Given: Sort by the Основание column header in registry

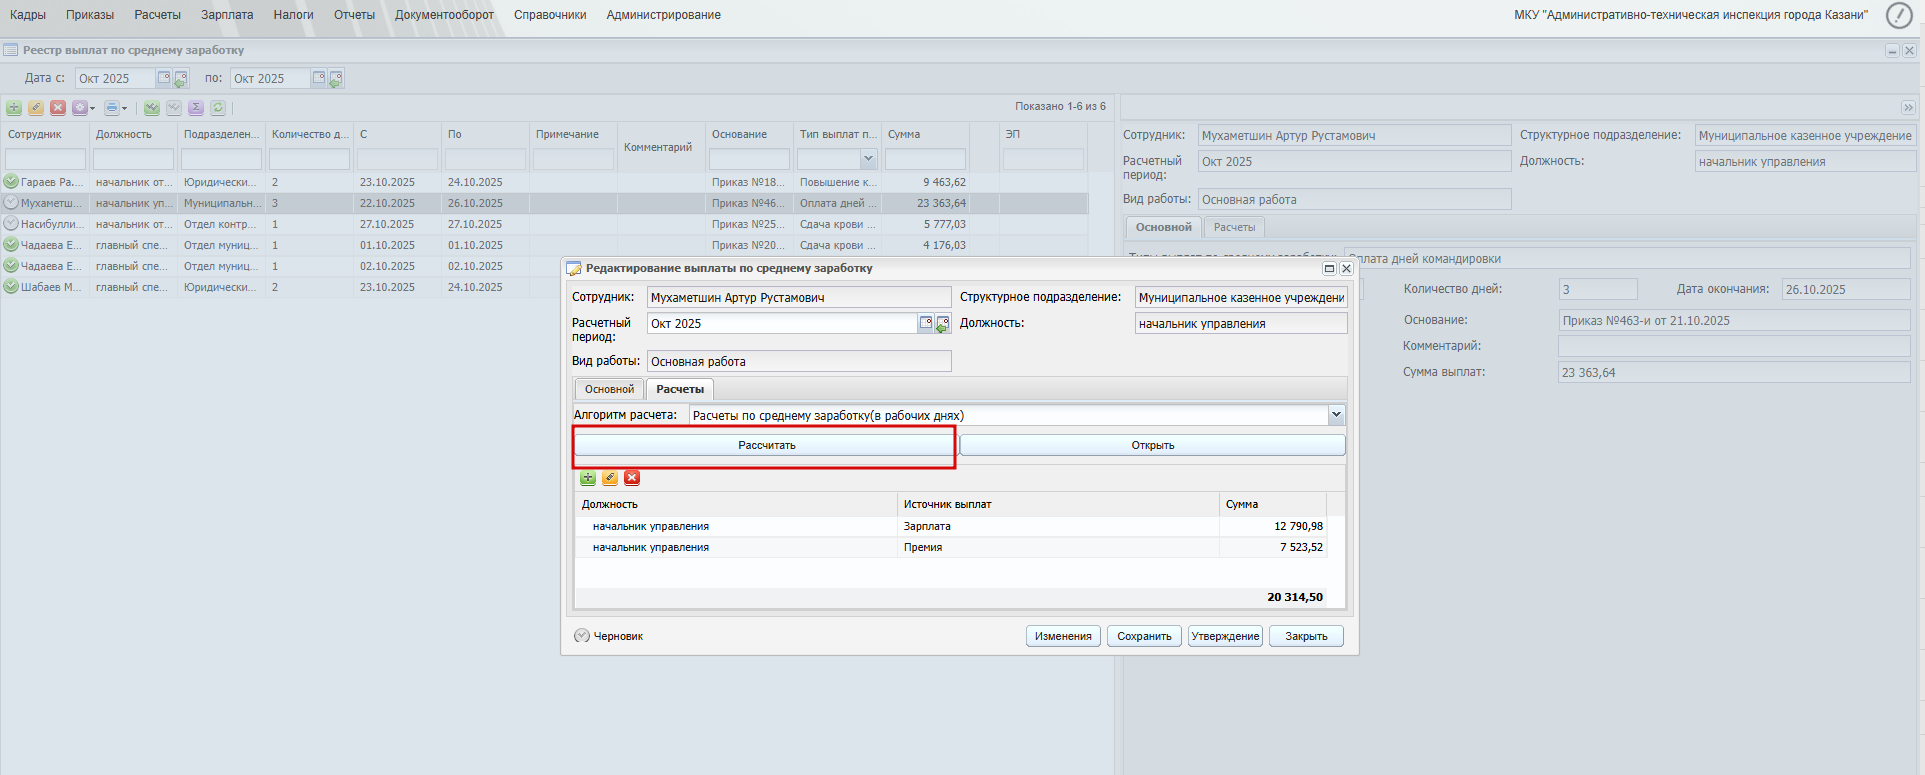Looking at the screenshot, I should [748, 134].
